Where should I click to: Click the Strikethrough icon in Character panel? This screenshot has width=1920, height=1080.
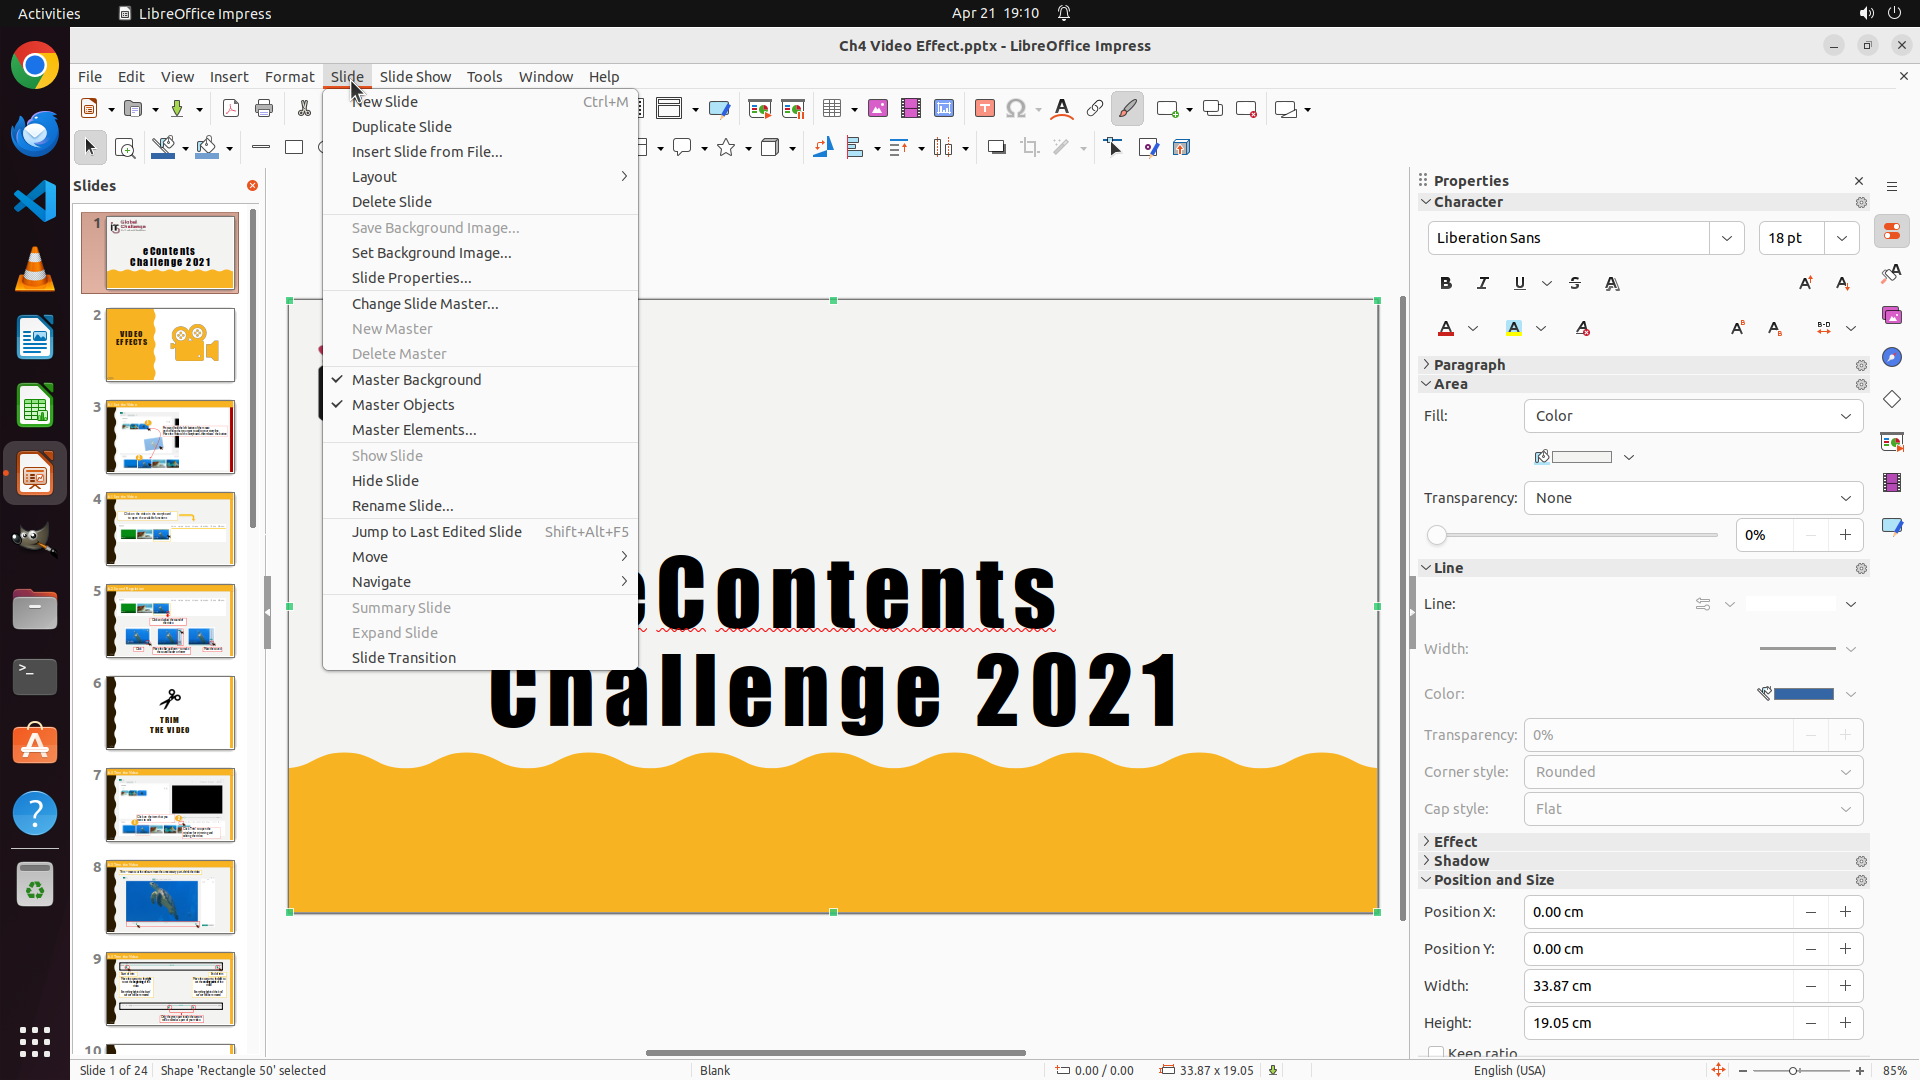click(1575, 284)
